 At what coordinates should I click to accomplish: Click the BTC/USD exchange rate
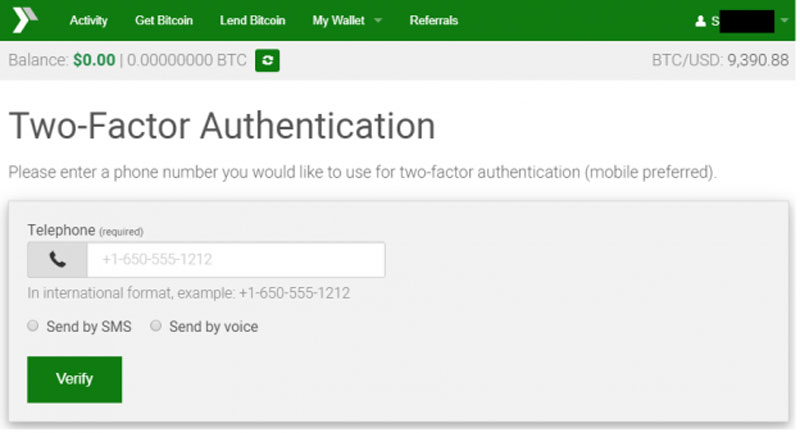point(720,61)
